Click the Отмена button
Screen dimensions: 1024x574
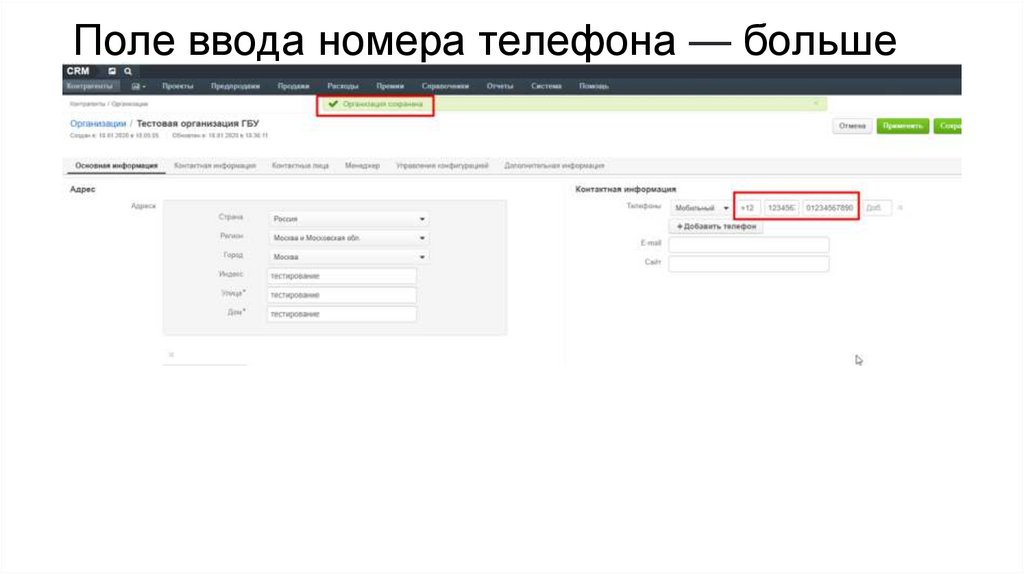tap(852, 126)
